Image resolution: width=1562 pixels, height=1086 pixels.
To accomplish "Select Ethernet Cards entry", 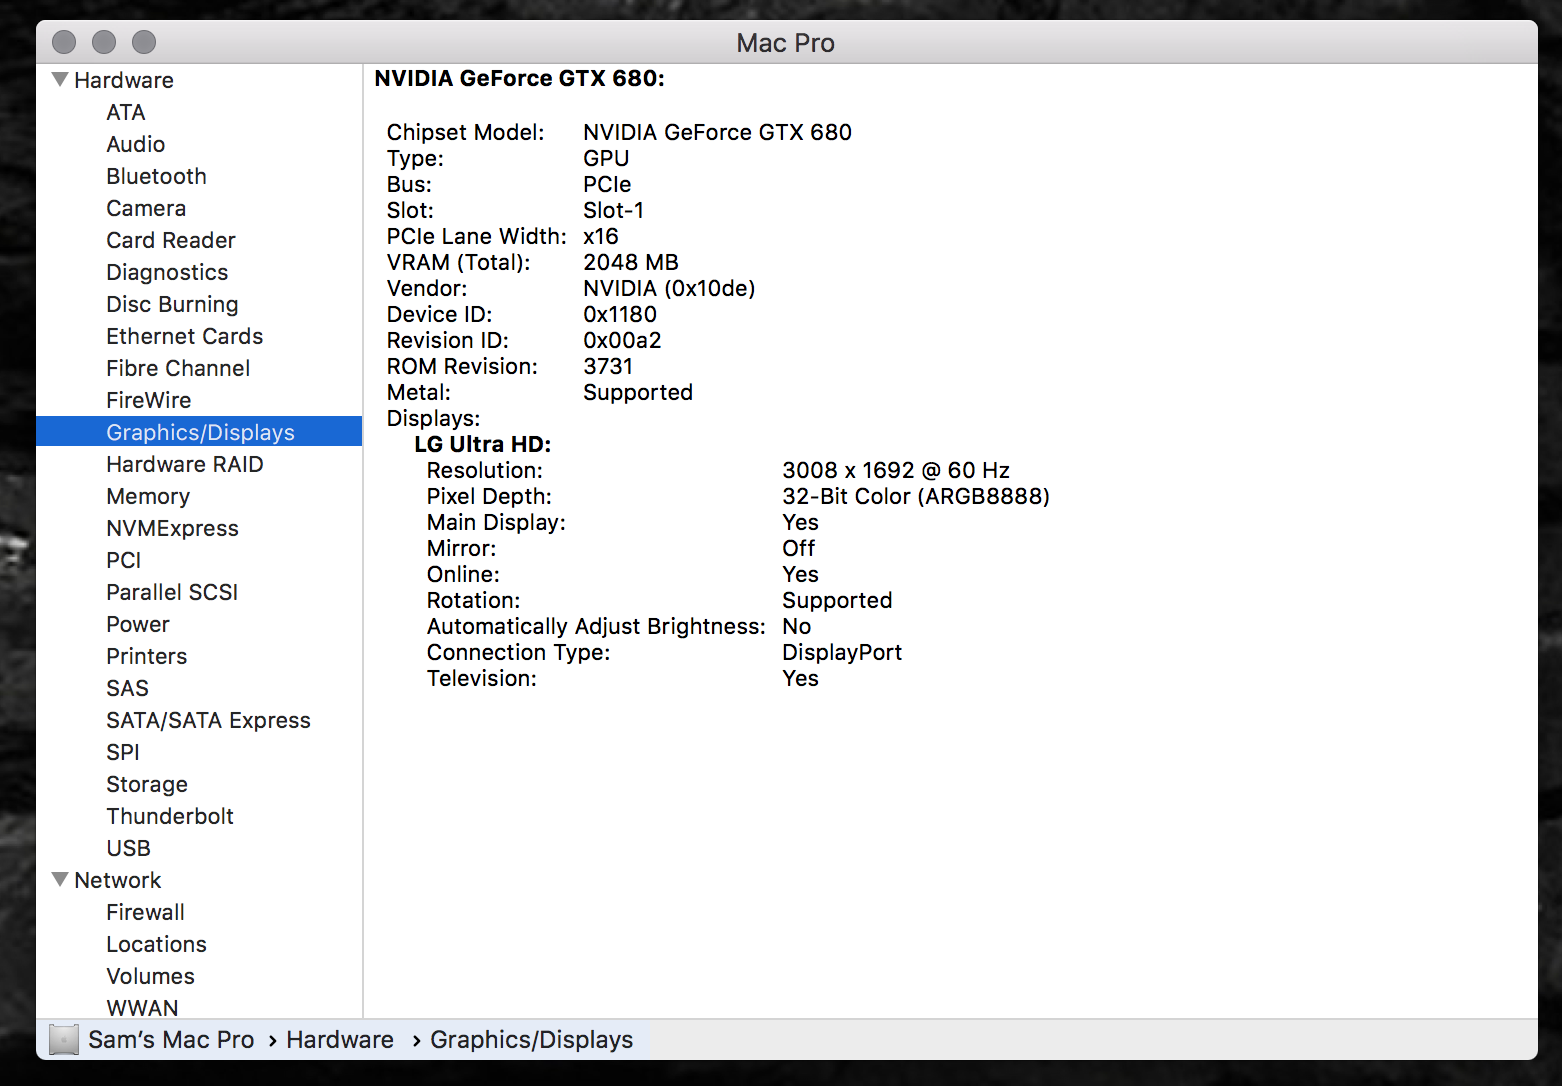I will [x=185, y=336].
